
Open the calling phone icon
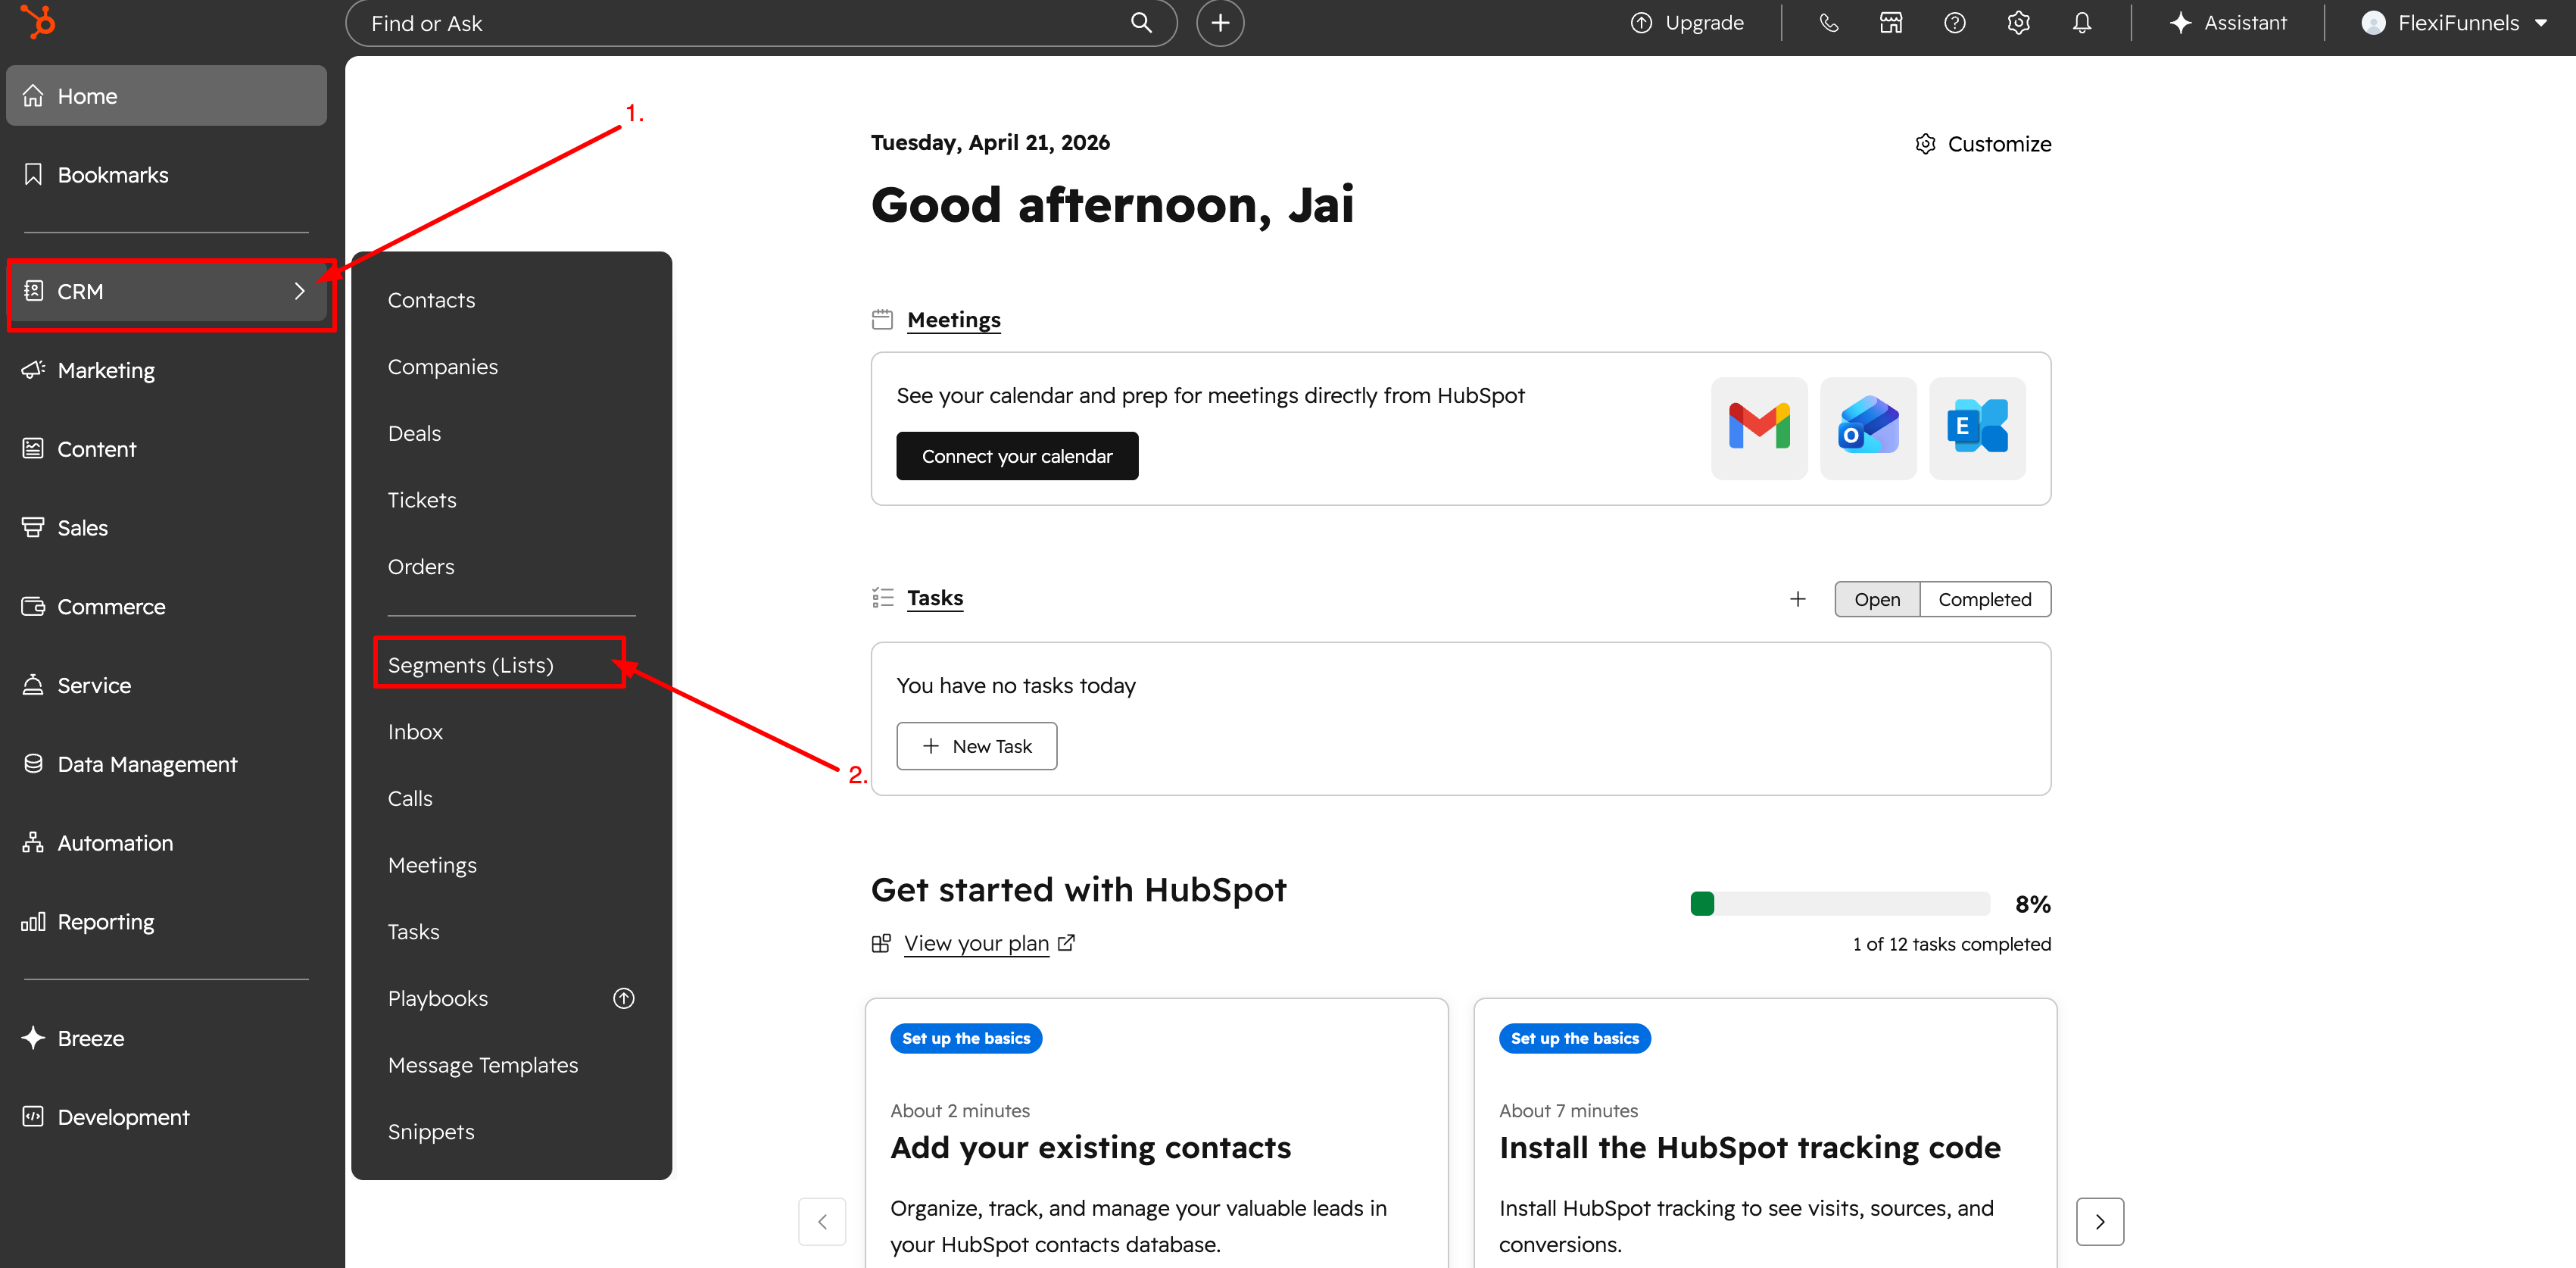(1828, 23)
